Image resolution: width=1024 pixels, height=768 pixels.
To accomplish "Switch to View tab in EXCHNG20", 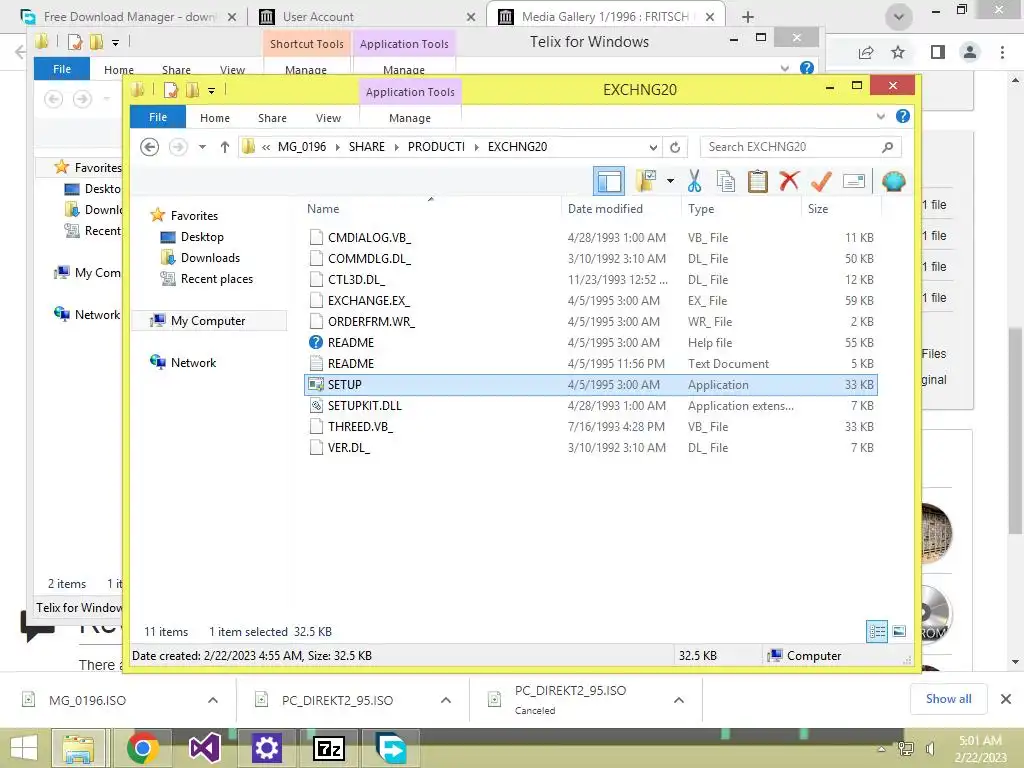I will point(328,118).
